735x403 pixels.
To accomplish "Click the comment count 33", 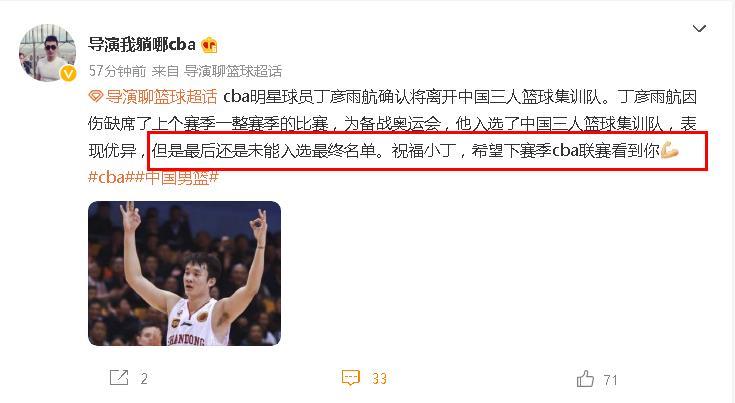I will (379, 379).
